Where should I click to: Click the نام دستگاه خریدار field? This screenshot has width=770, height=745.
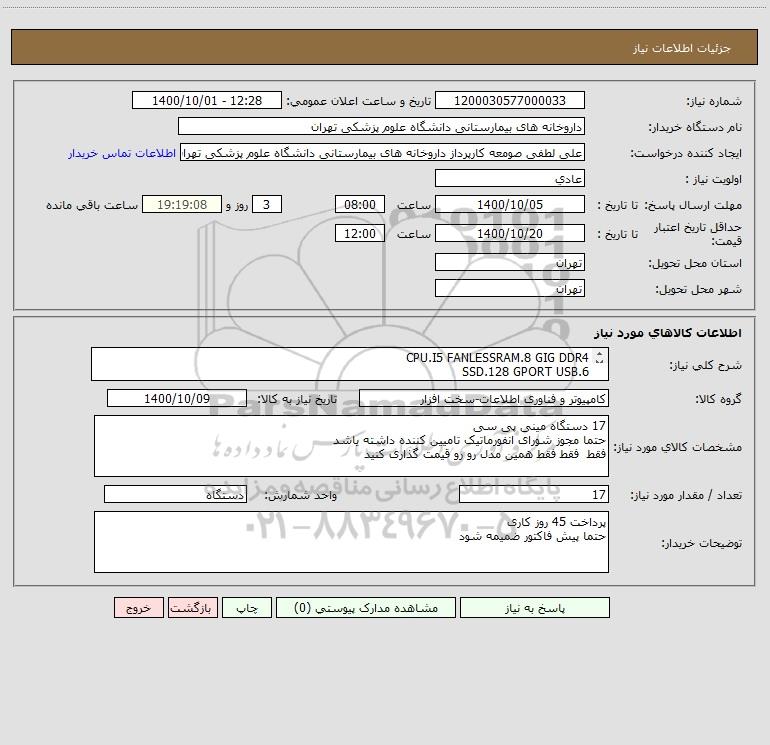[x=381, y=126]
